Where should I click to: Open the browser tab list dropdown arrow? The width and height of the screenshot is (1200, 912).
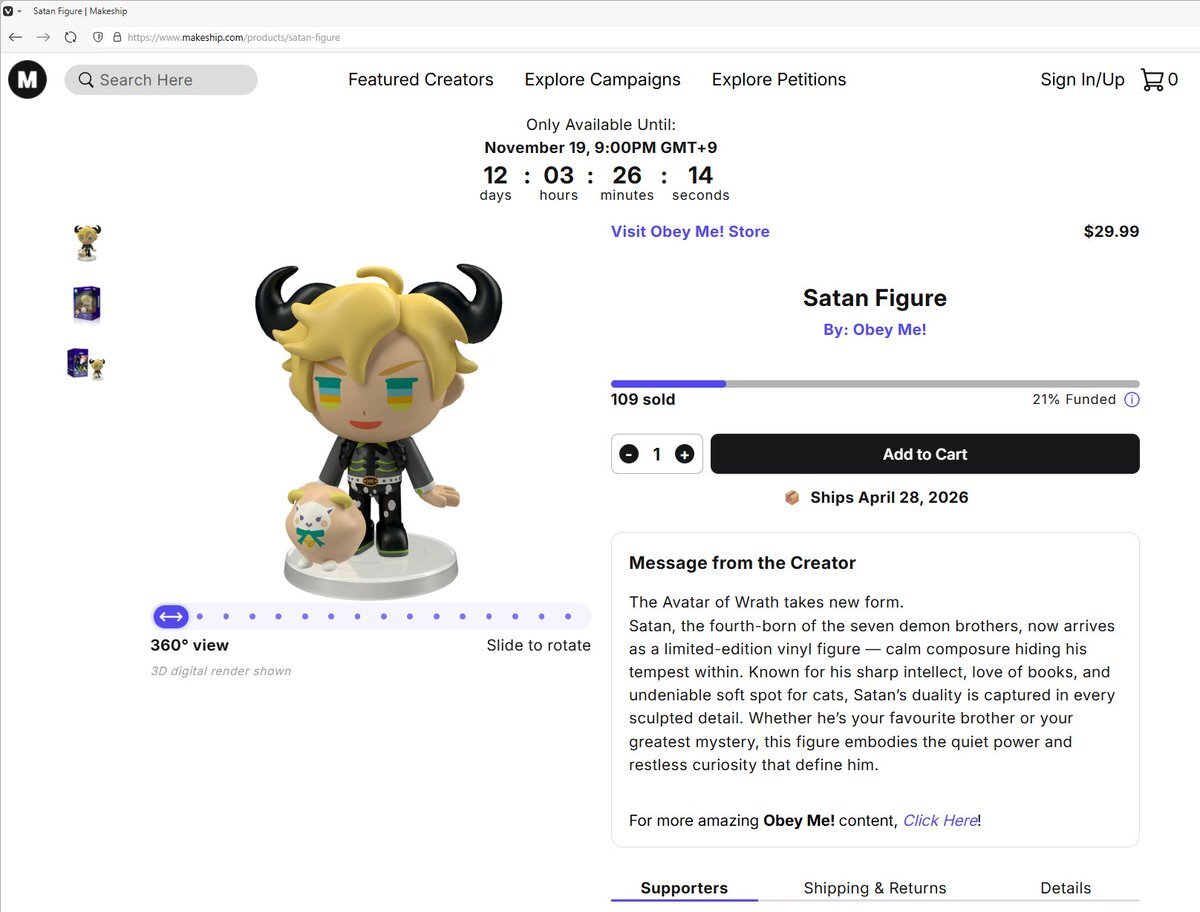click(20, 11)
